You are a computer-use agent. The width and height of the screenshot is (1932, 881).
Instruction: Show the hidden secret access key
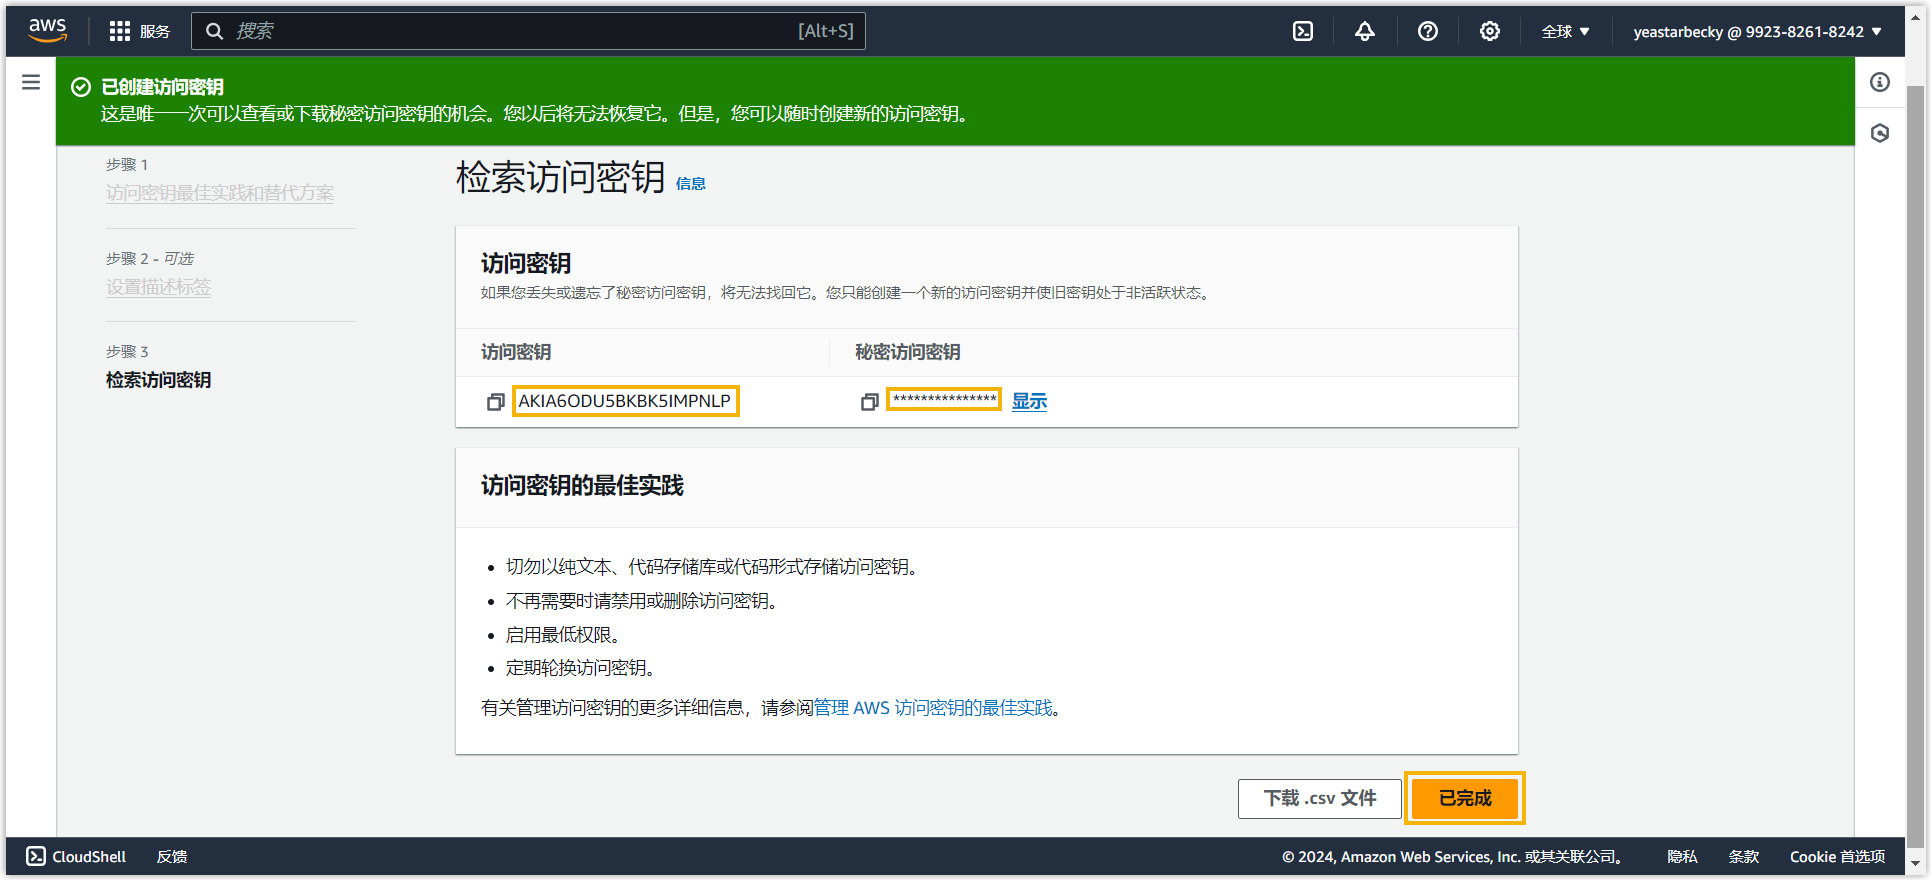click(1029, 401)
